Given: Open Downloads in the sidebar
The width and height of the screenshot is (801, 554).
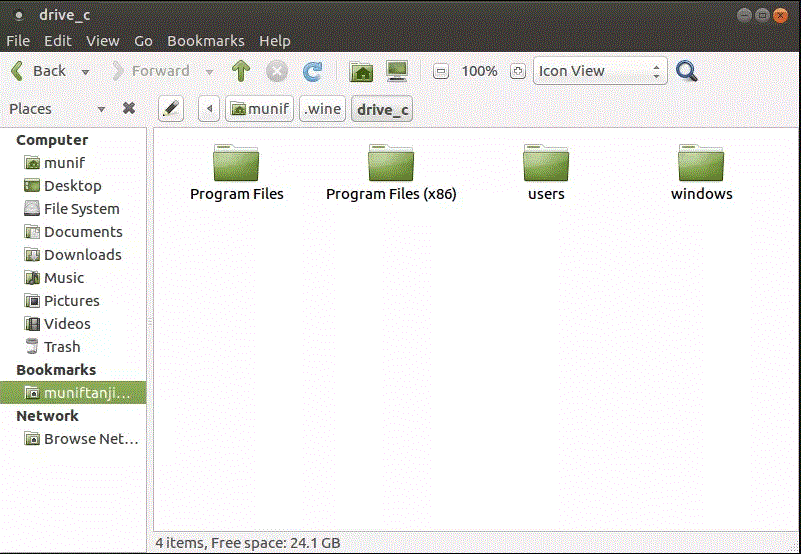Looking at the screenshot, I should pyautogui.click(x=73, y=255).
